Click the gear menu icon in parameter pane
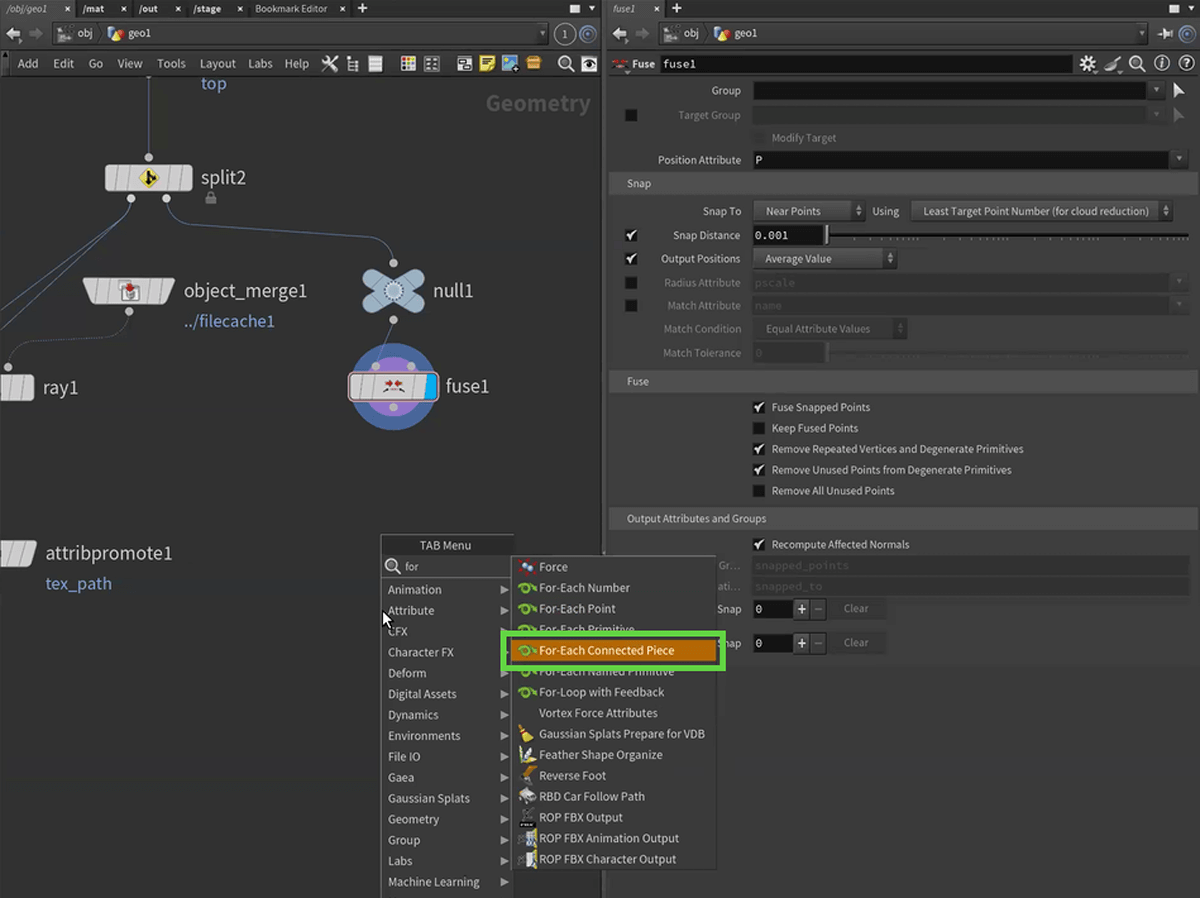 pyautogui.click(x=1088, y=64)
